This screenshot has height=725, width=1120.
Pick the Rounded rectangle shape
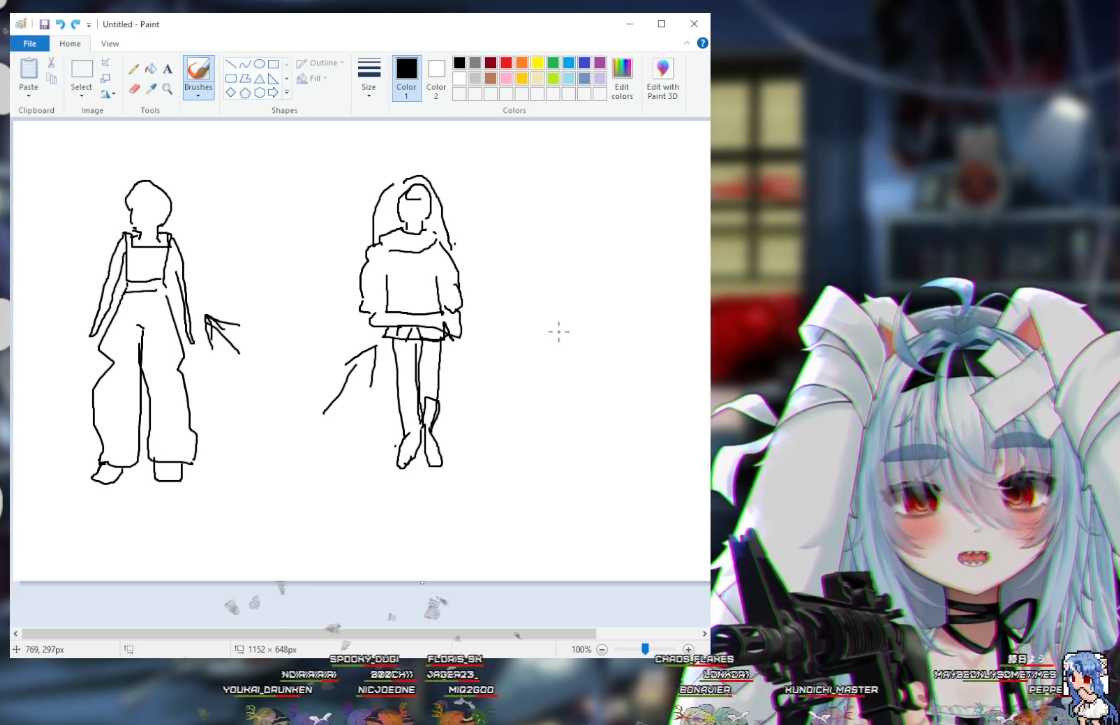231,79
